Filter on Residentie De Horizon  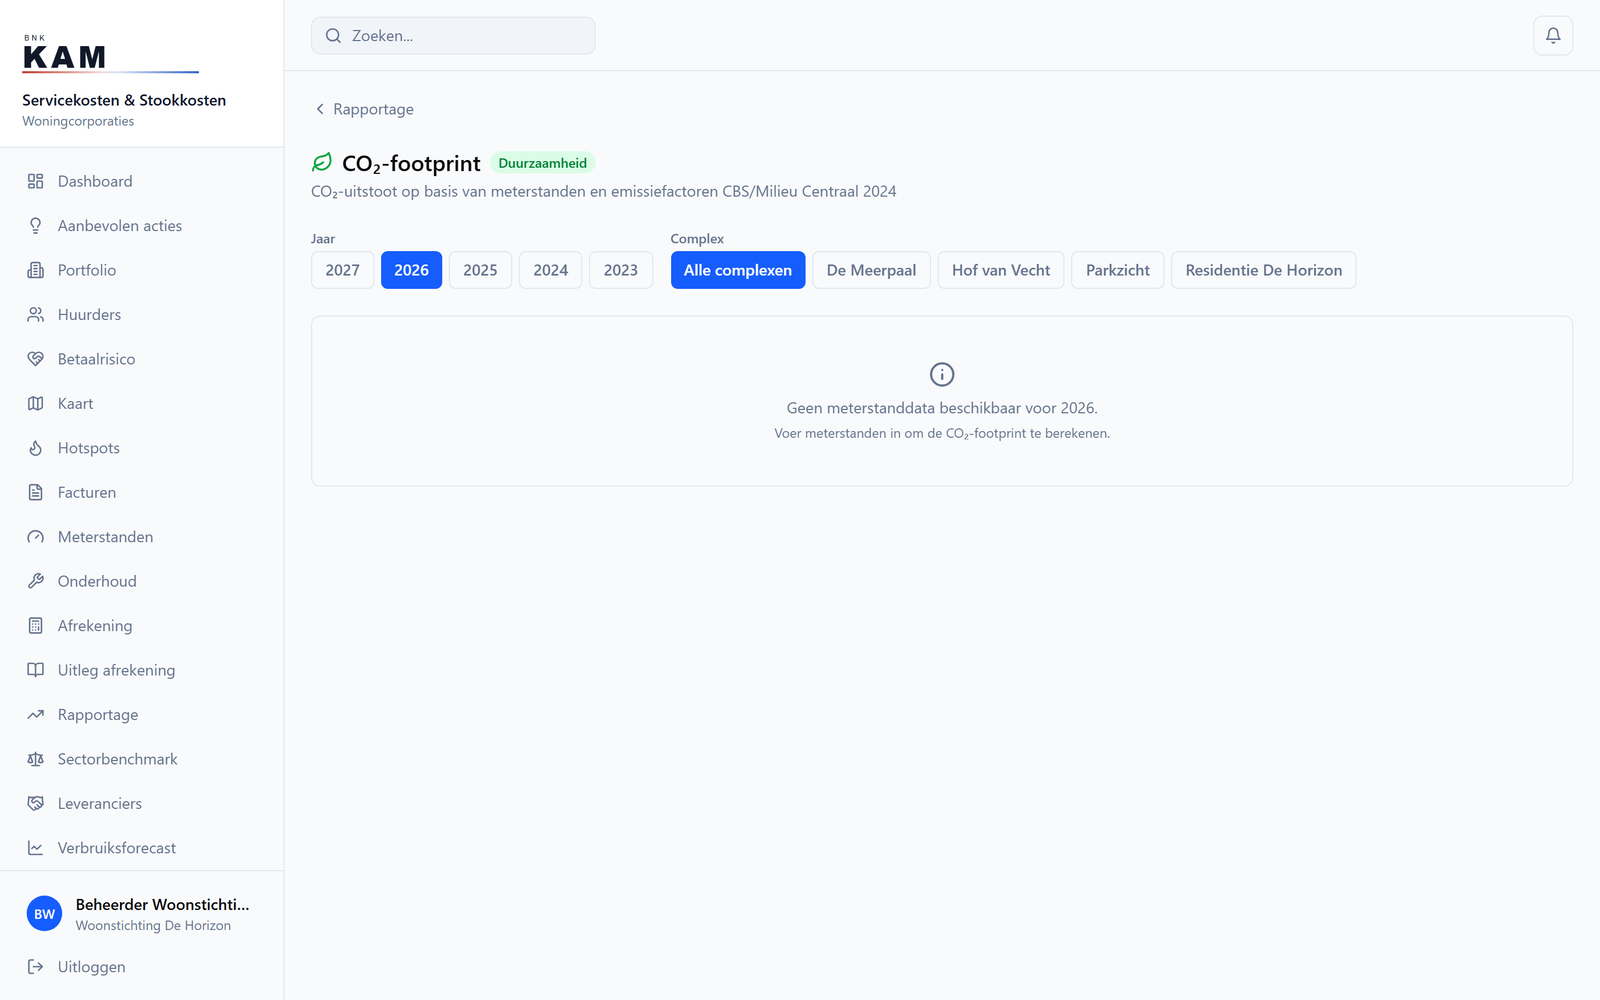click(x=1264, y=270)
